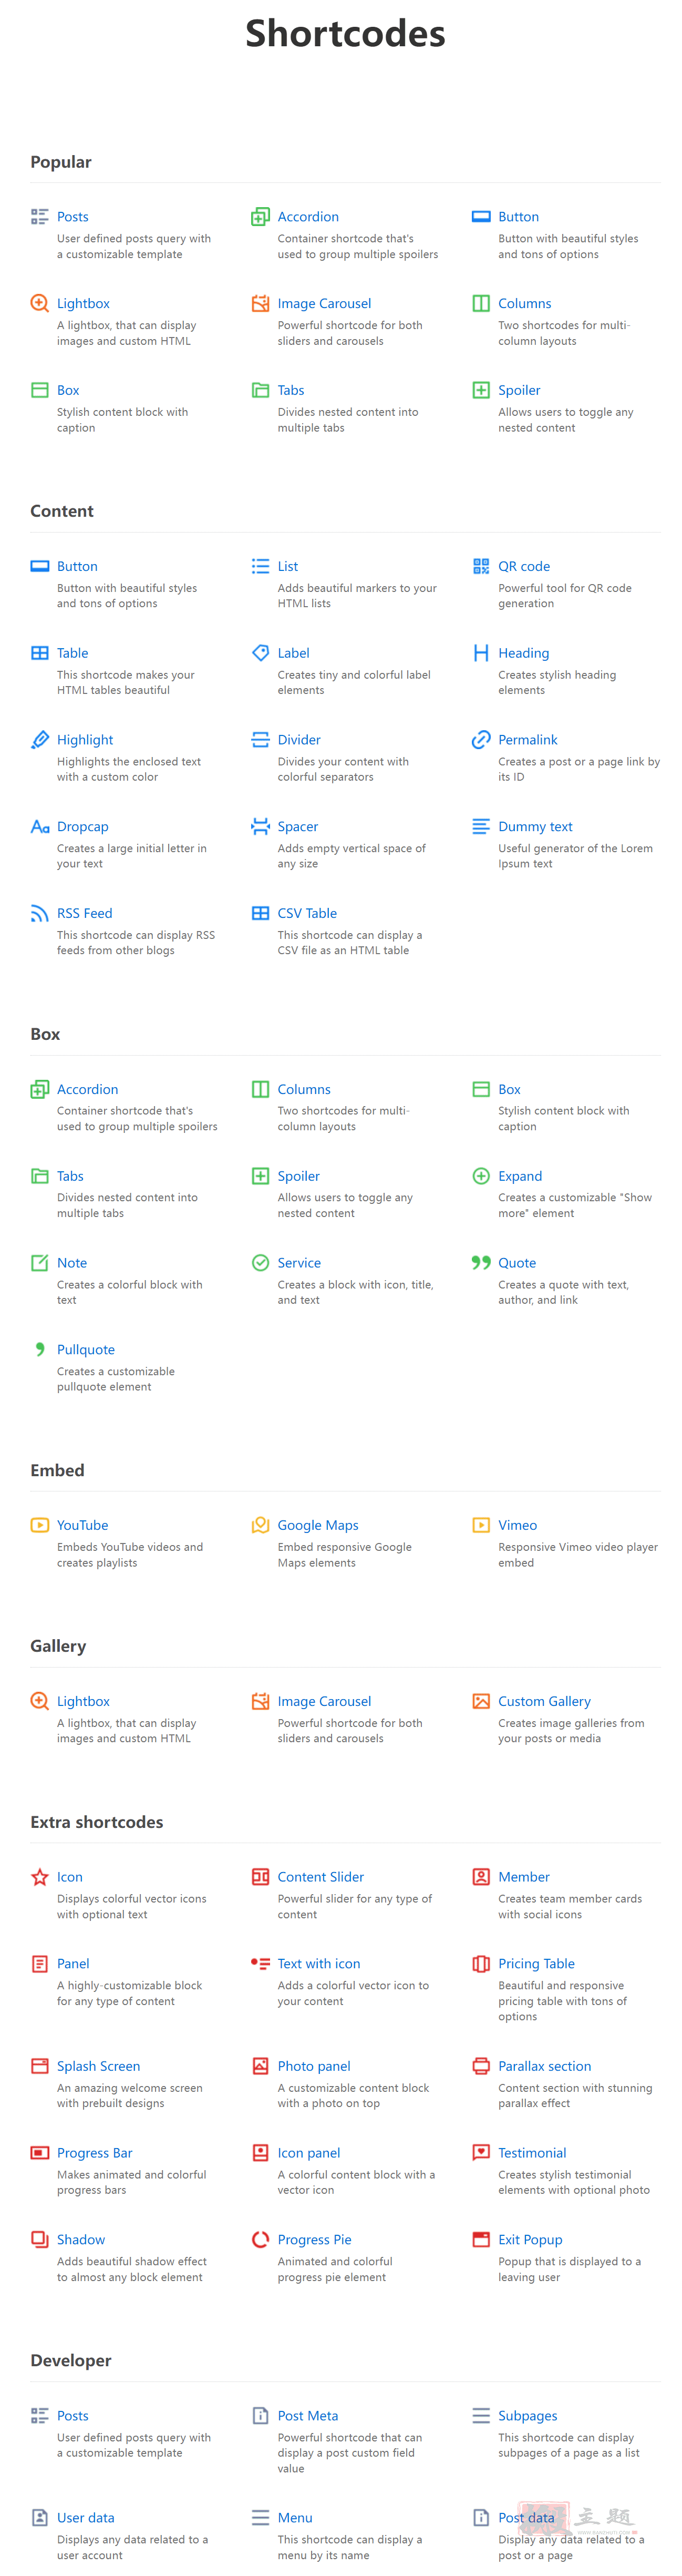Screen dimensions: 682x2576
Task: Click the Progress Pie icon
Action: click(x=260, y=2239)
